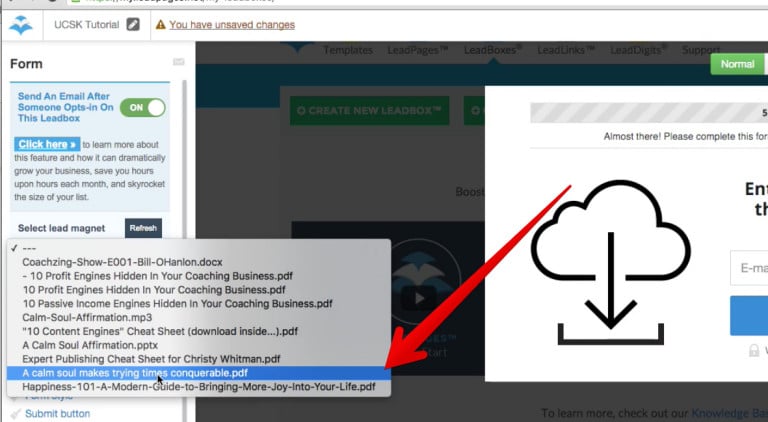The image size is (768, 422).
Task: Select '10 Profit Engines Hidden In Your Coaching Business.pdf'
Action: point(199,290)
